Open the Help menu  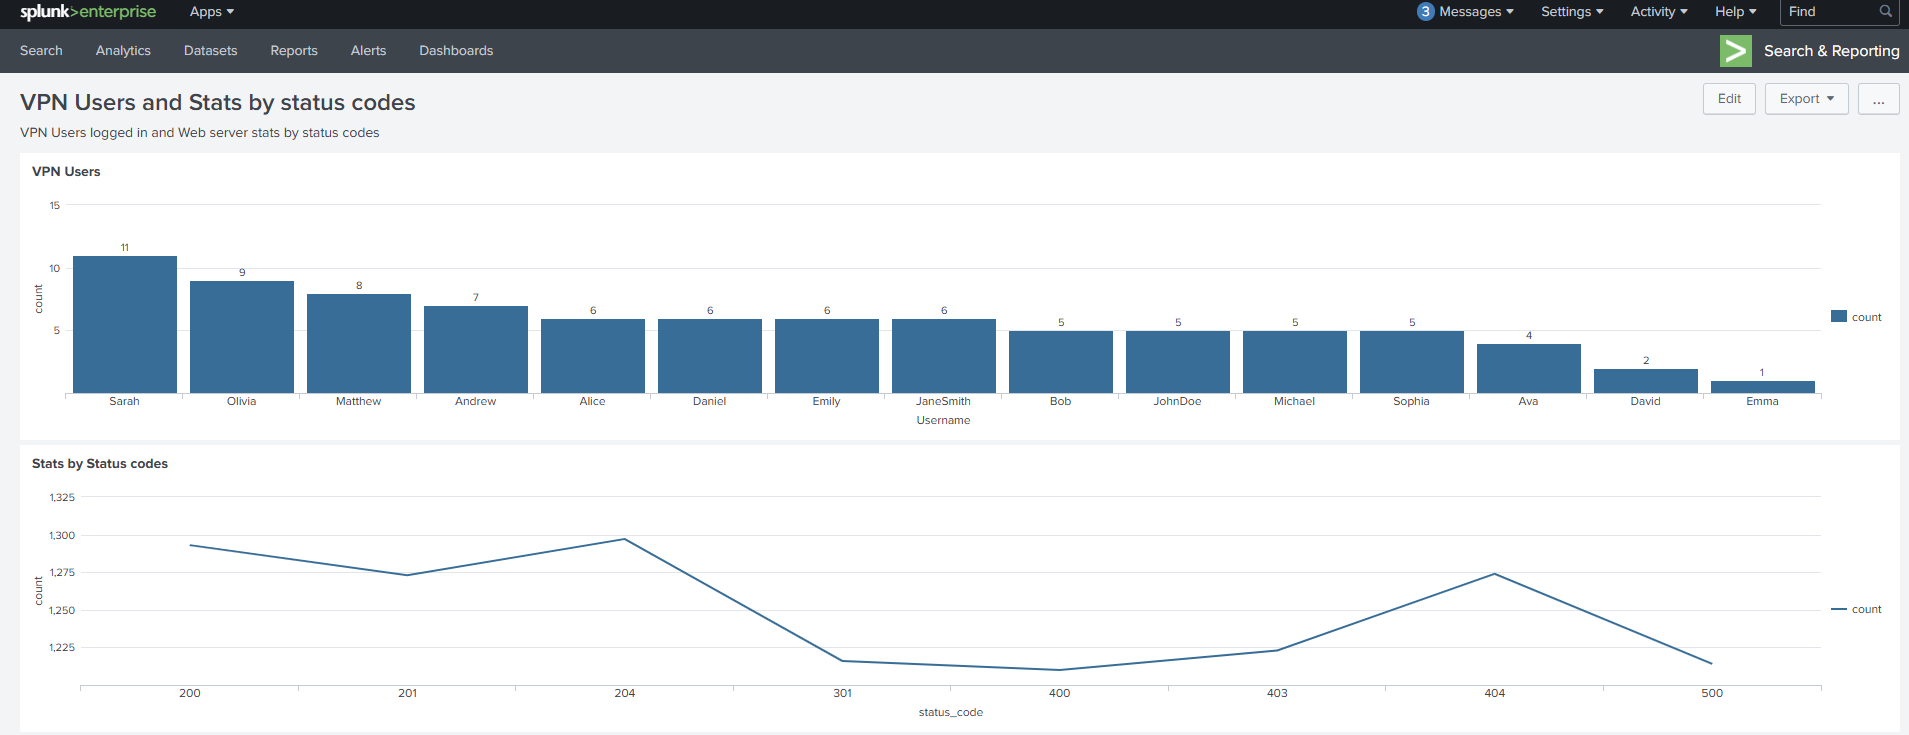[1735, 12]
